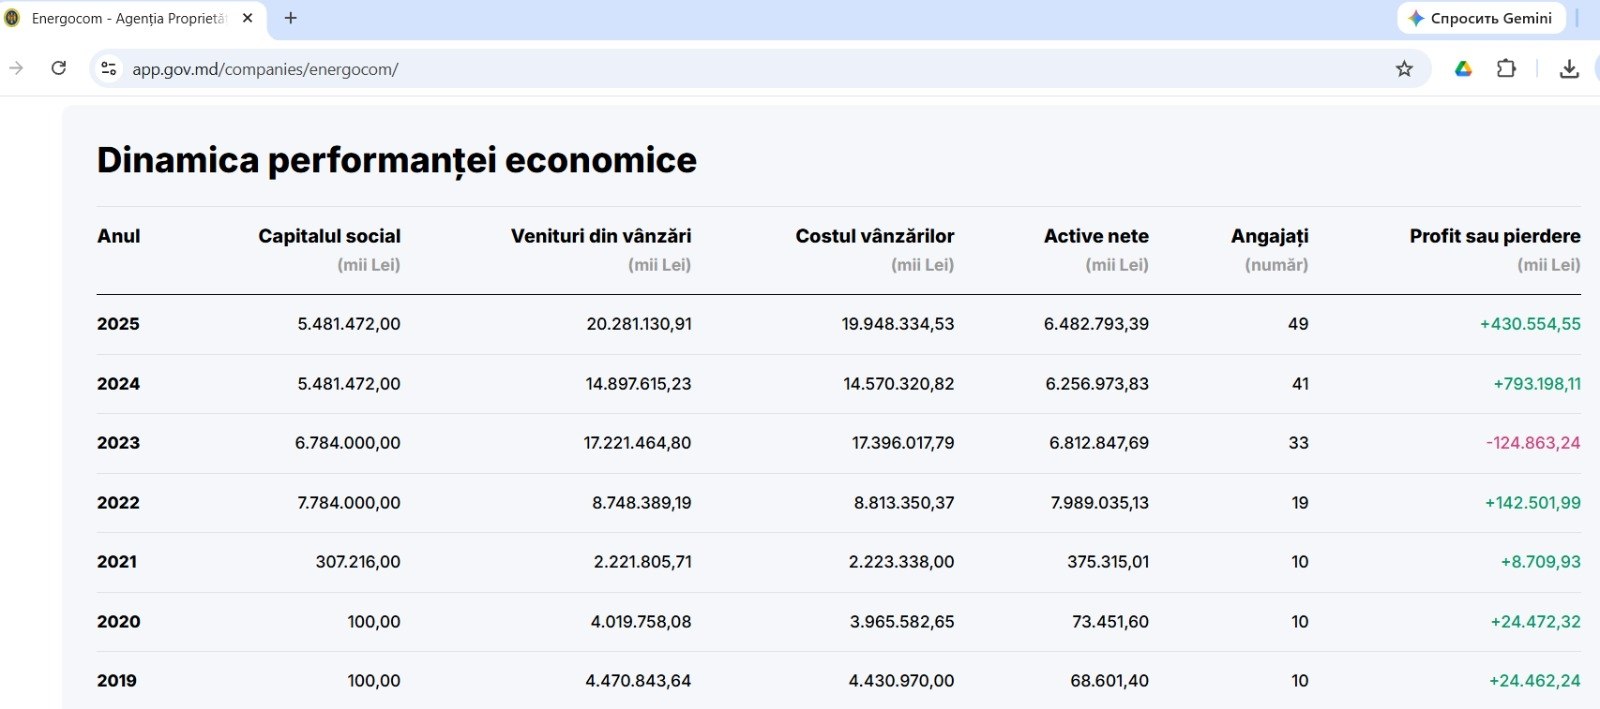Click net assets value 6.256.973,83
The height and width of the screenshot is (709, 1600).
pyautogui.click(x=1097, y=384)
